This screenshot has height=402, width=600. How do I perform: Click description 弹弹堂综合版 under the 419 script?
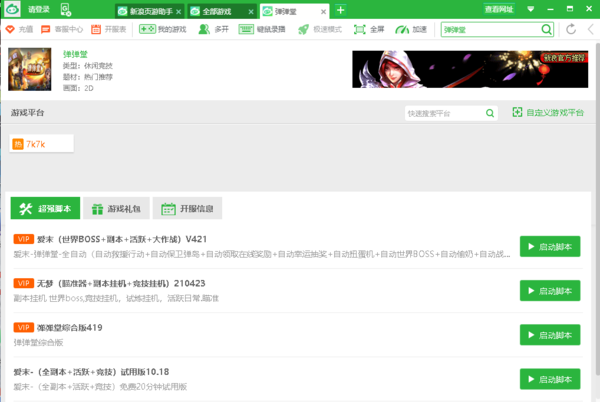pyautogui.click(x=38, y=343)
